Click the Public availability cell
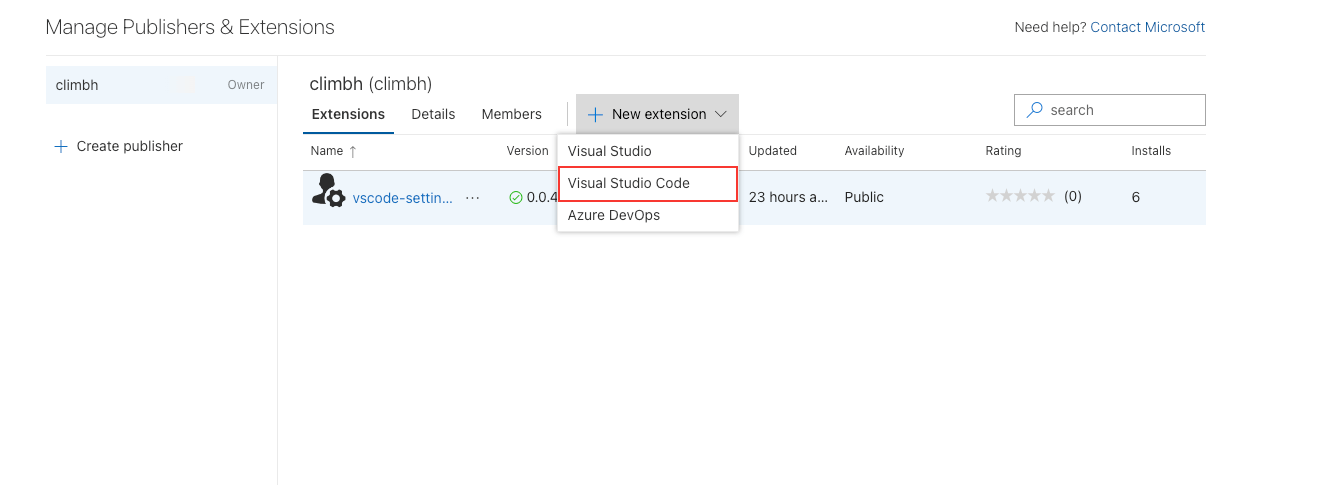 [x=864, y=198]
